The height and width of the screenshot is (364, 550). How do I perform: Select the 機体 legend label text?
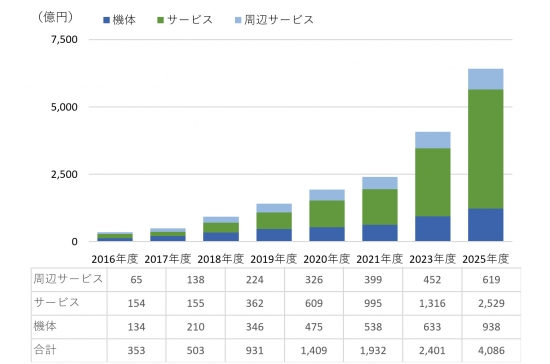click(124, 20)
